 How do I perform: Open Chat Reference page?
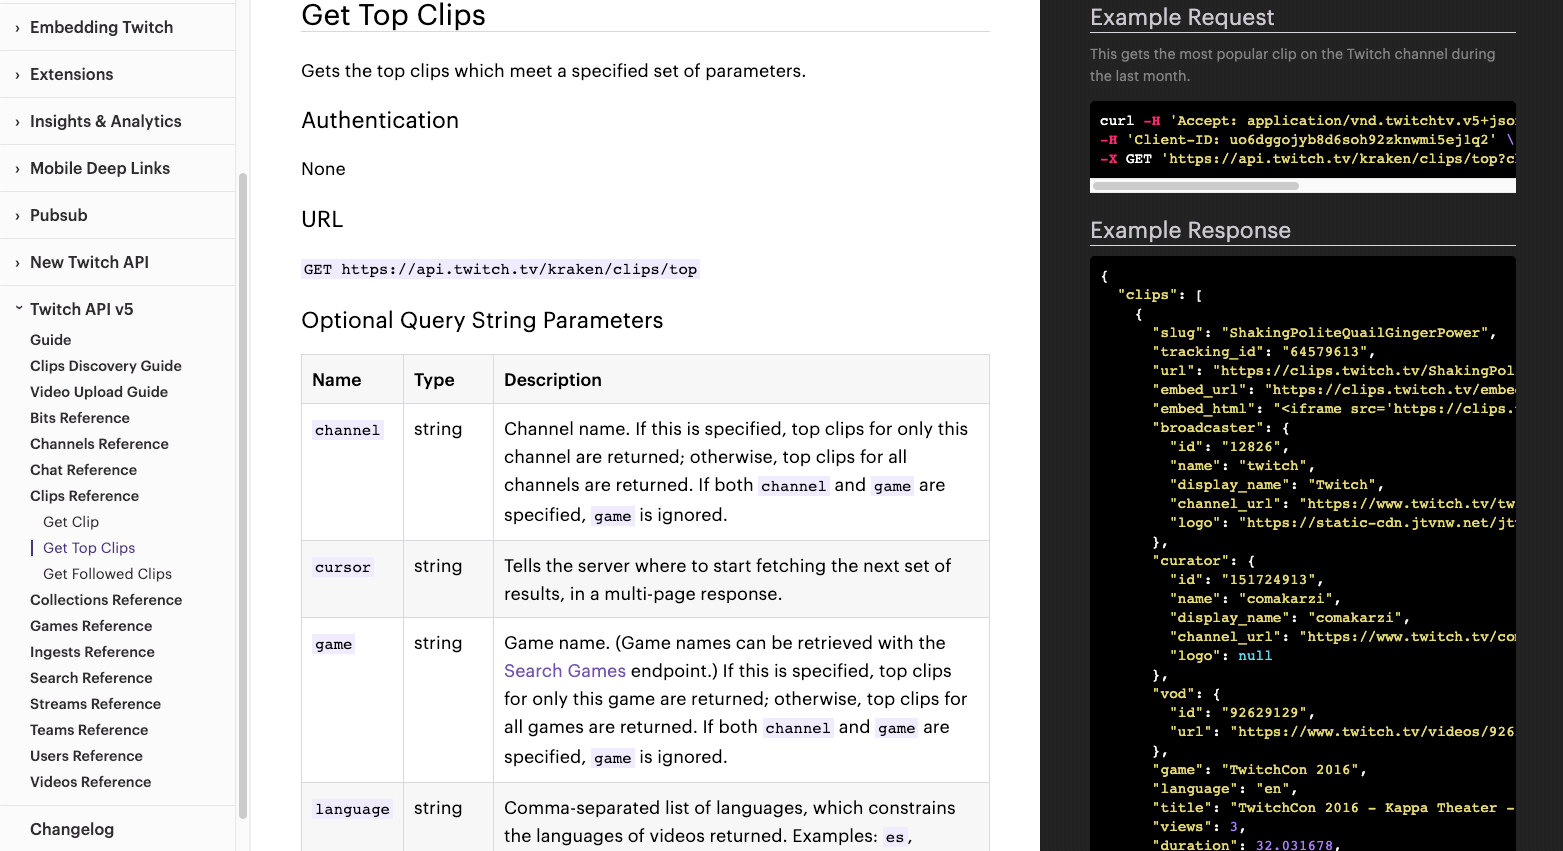(83, 470)
